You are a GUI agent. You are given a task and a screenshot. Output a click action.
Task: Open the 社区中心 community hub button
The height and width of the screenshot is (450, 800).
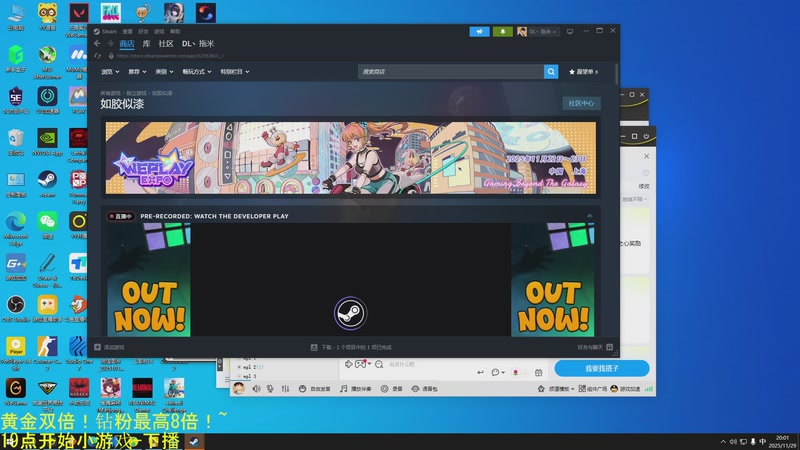point(581,103)
